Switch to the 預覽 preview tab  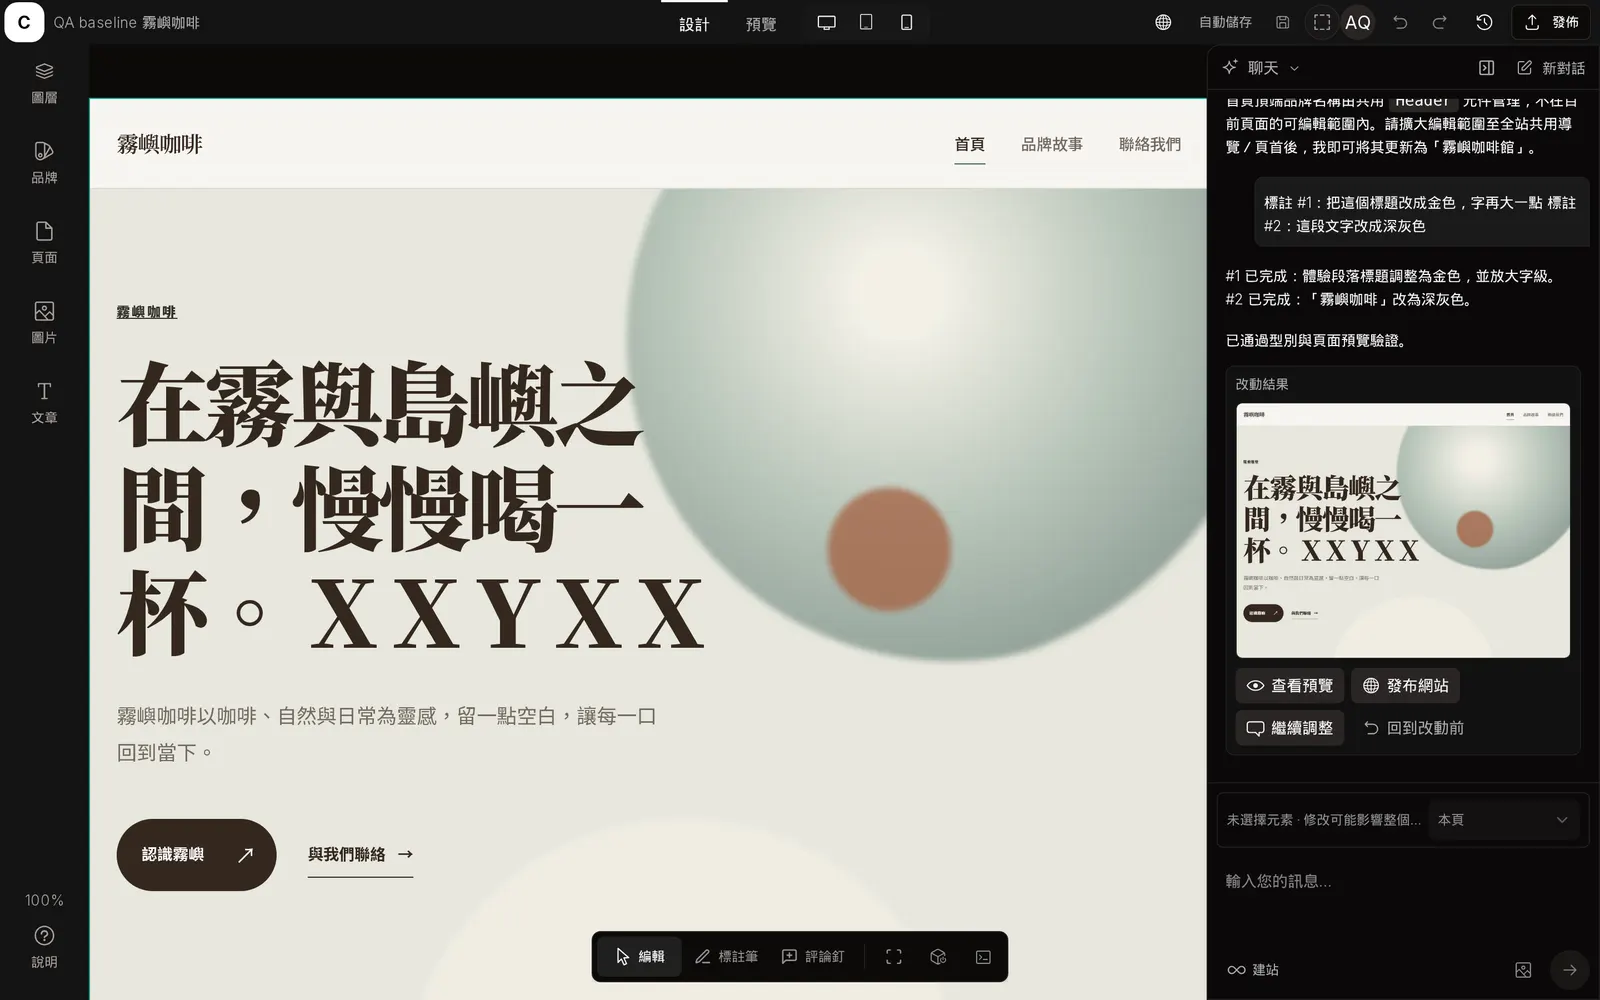[x=761, y=24]
